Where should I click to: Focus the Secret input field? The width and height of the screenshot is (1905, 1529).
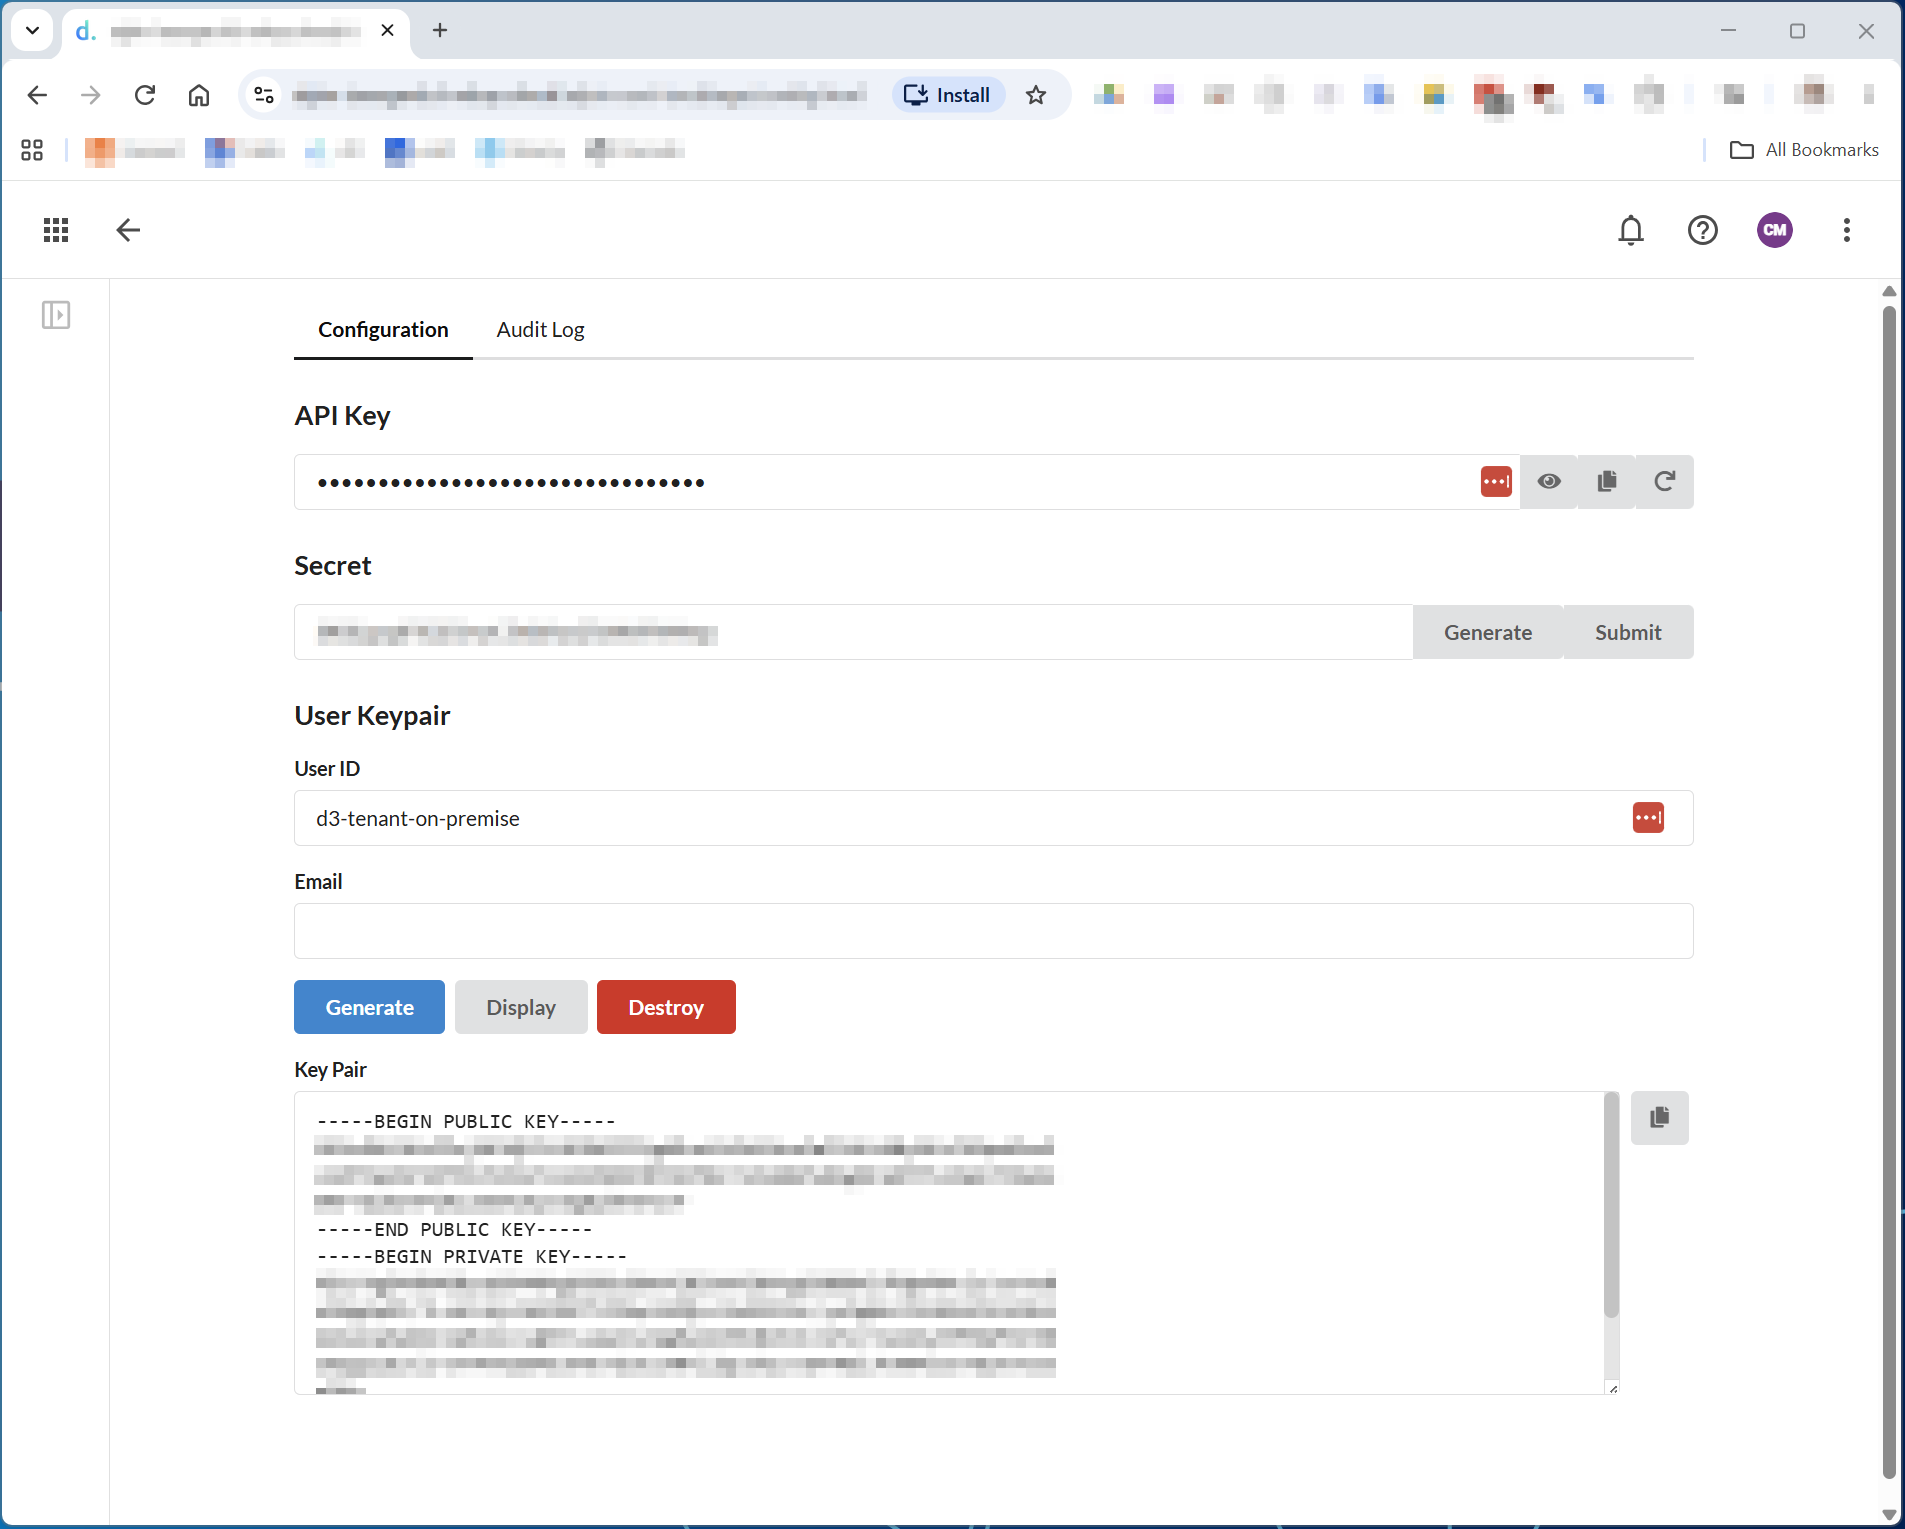[853, 632]
